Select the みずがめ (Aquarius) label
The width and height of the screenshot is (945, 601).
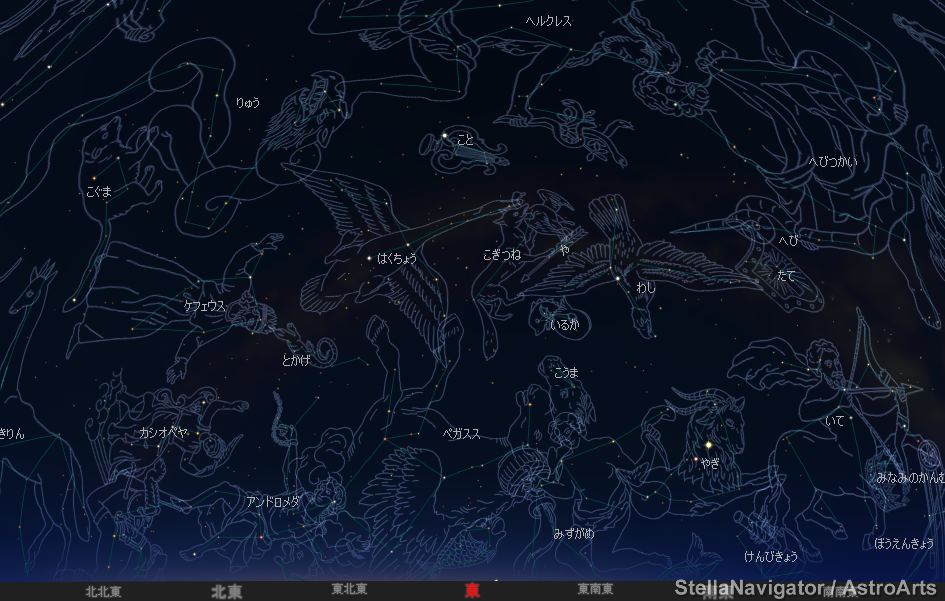[x=574, y=533]
